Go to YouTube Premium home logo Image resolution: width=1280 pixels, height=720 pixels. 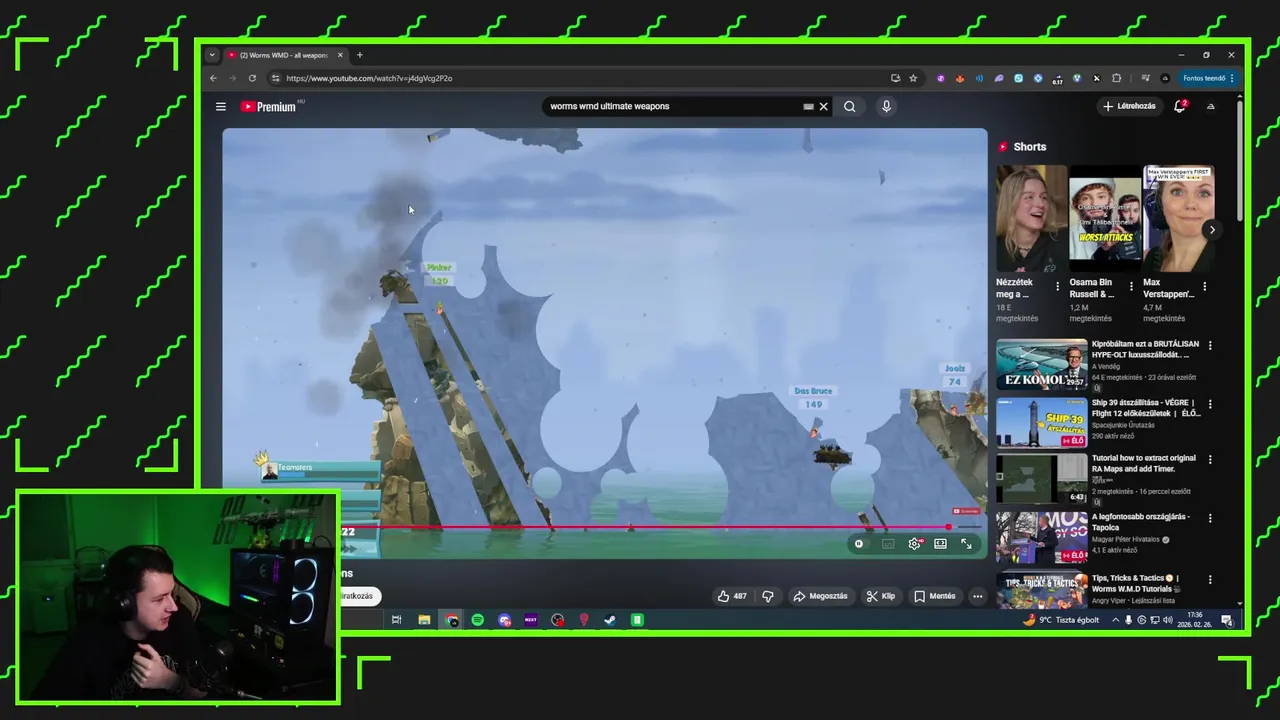[x=270, y=106]
